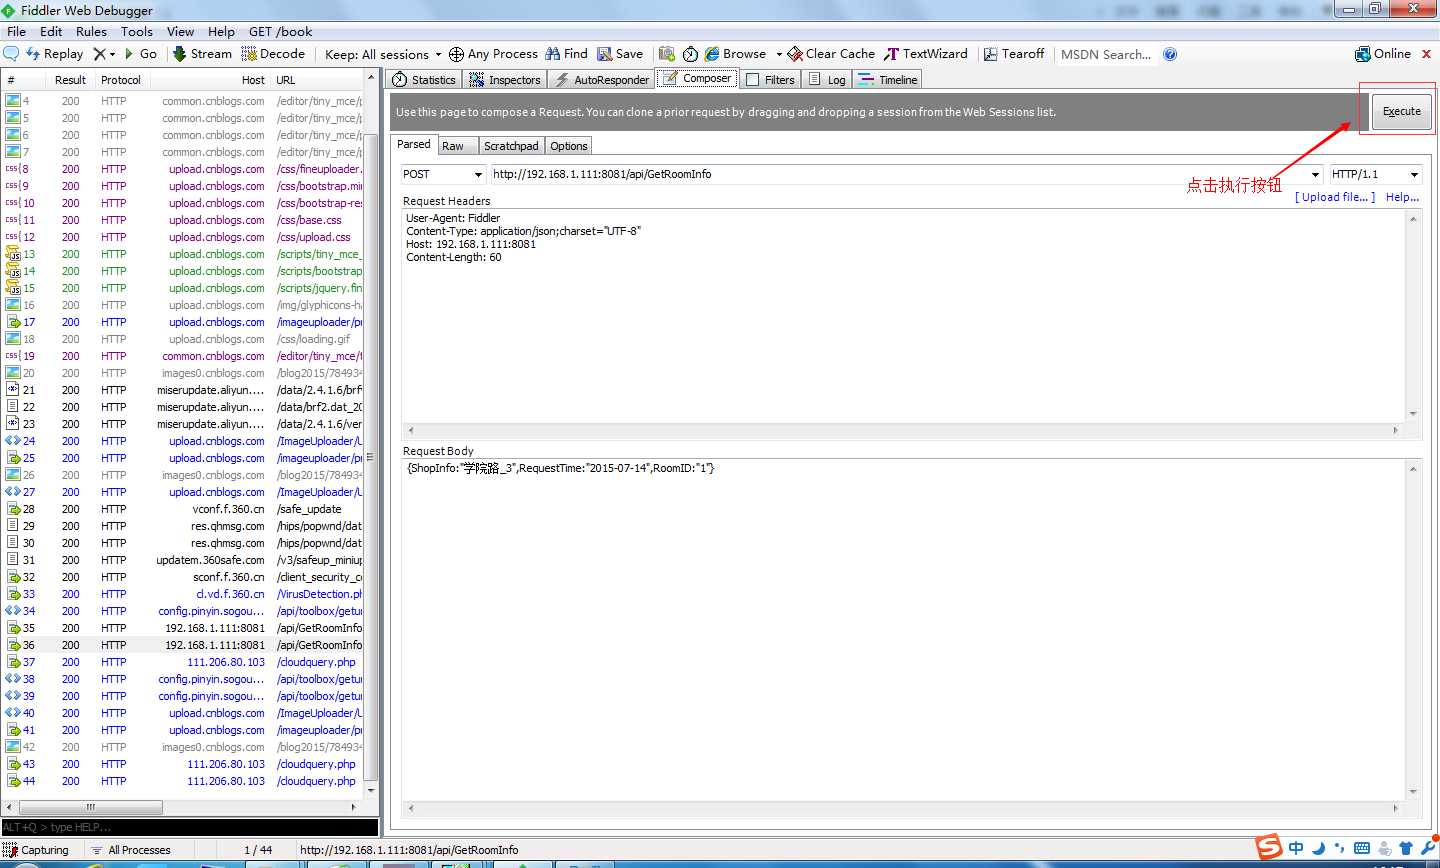Select session 36 GetRoomInfo row
Screen dimensions: 1440x868
[x=183, y=645]
